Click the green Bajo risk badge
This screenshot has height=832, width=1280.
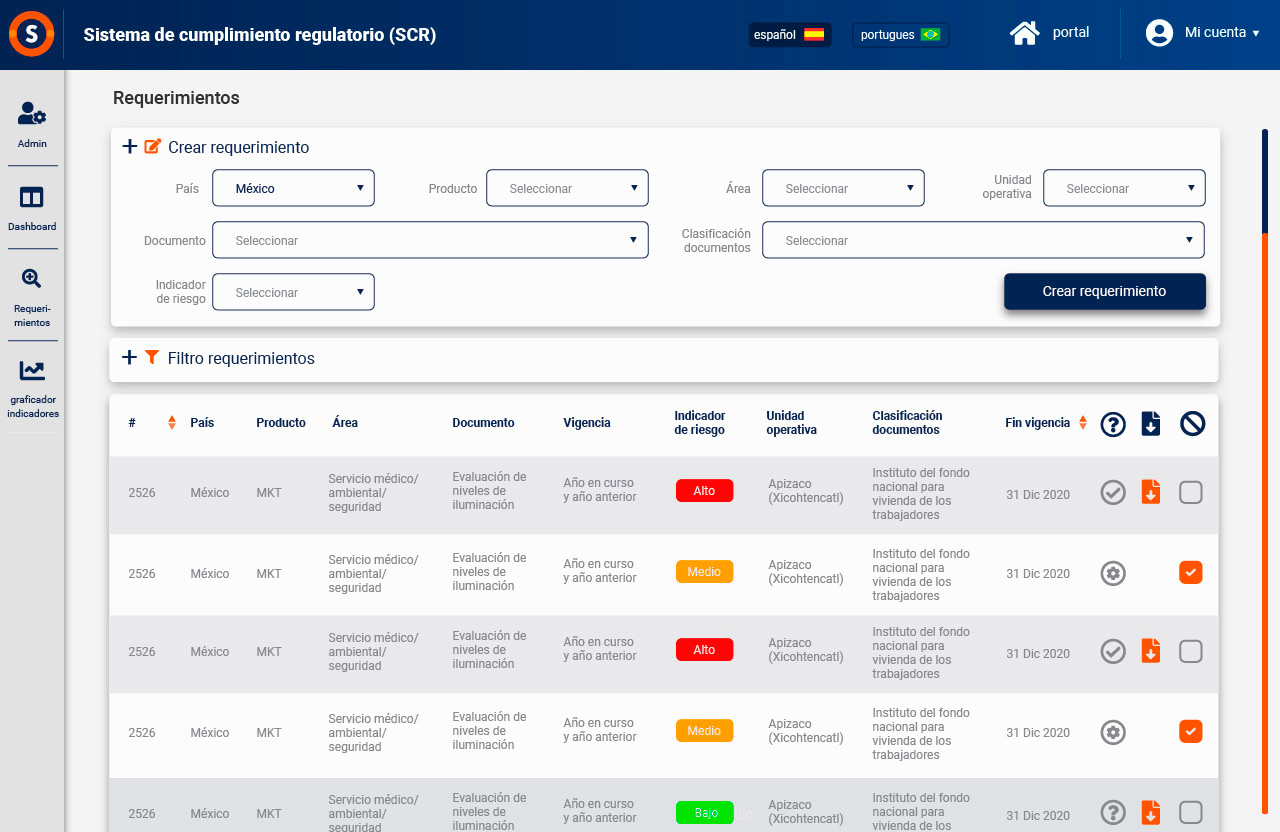point(705,812)
